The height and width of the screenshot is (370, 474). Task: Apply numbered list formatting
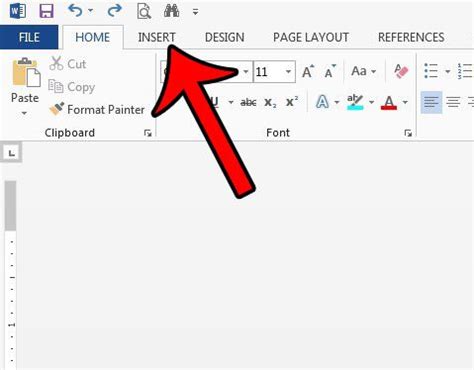(x=465, y=71)
